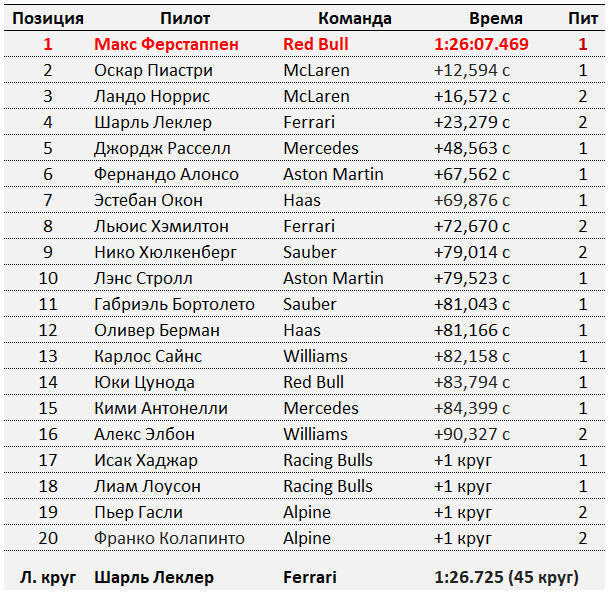Image resolution: width=609 pixels, height=592 pixels.
Task: Click the Фернандо Алонсо cell
Action: point(166,174)
